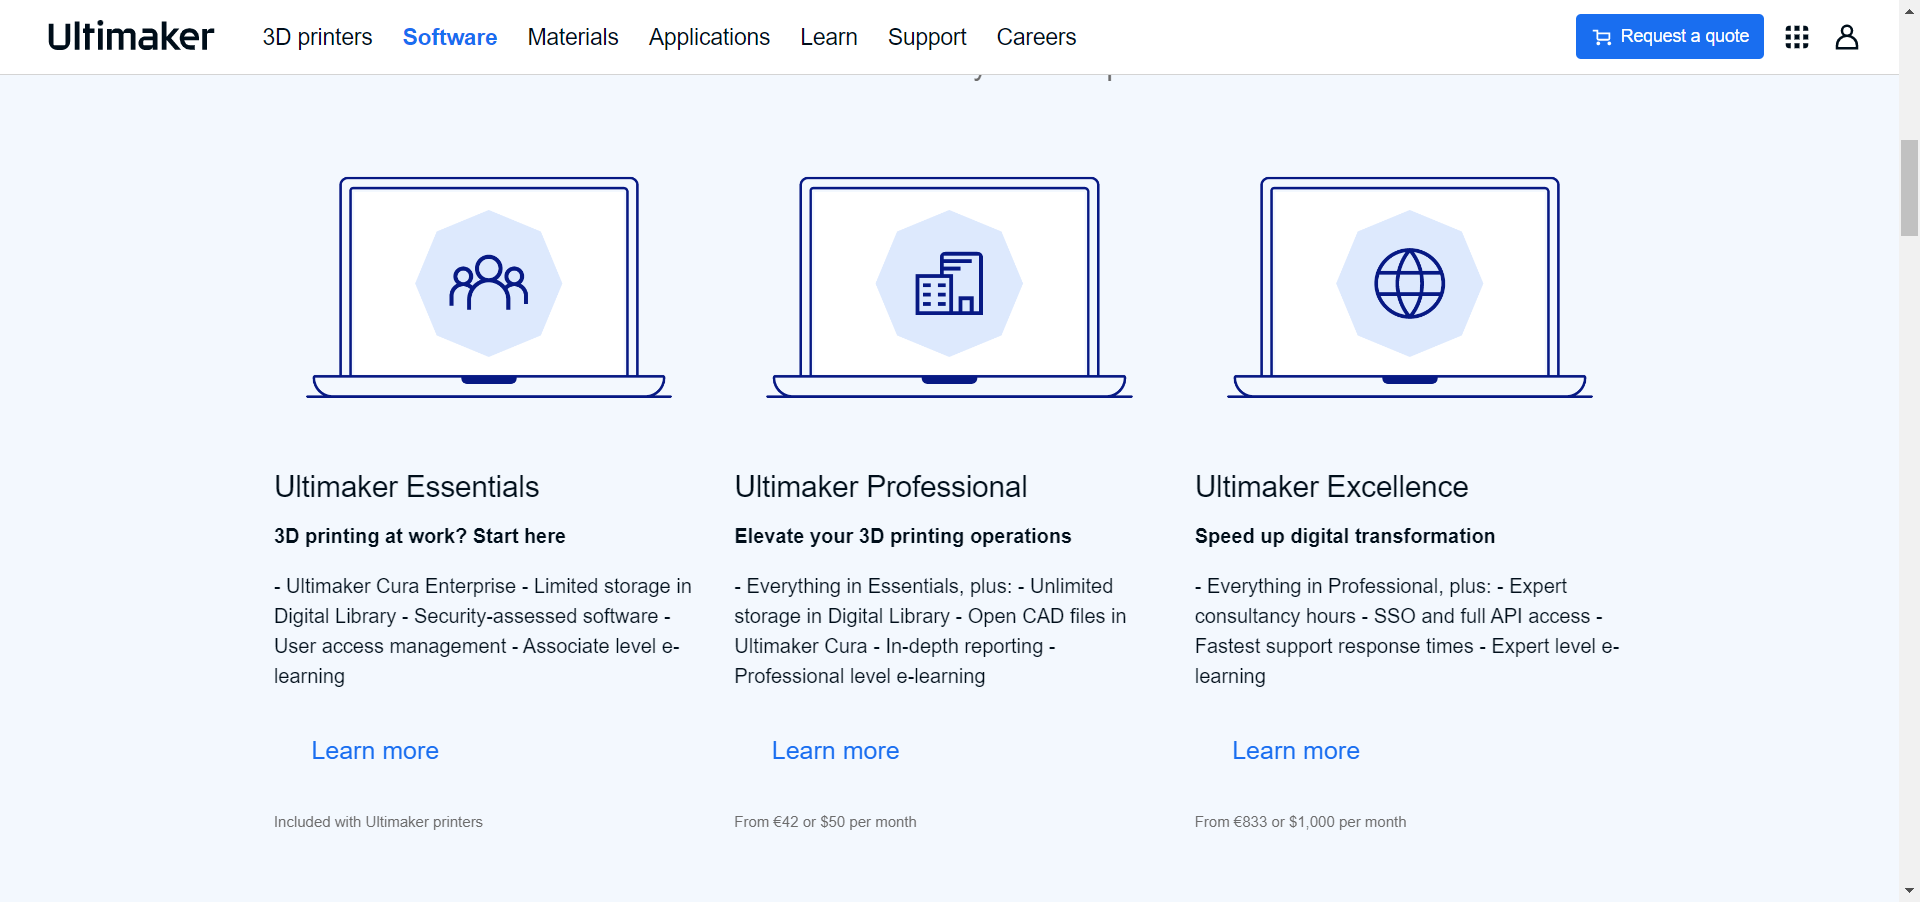
Task: Open the user account icon
Action: (1847, 37)
